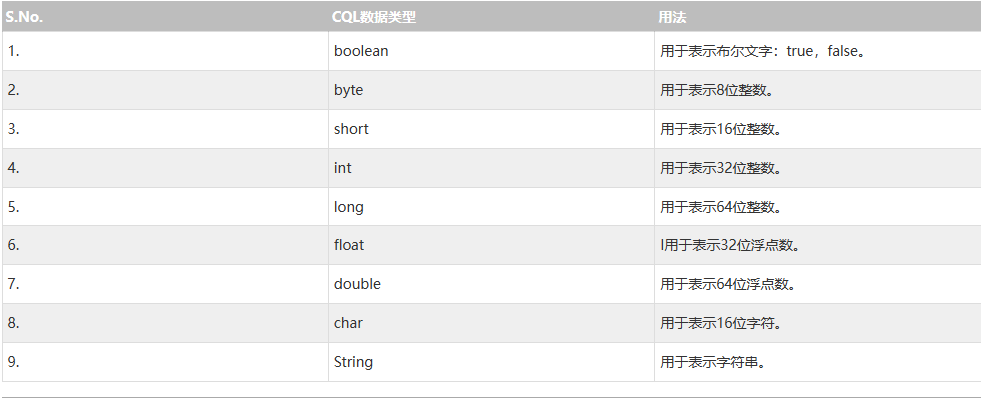Screen dimensions: 981x400
Task: Select the boolean data type cell
Action: point(361,51)
